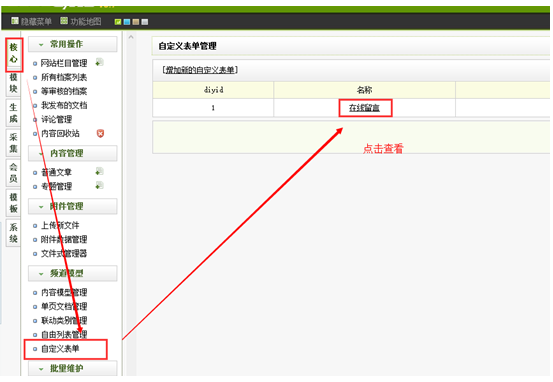Collapse the 附件管理 section
Viewport: 553px width, 382px height.
73,206
